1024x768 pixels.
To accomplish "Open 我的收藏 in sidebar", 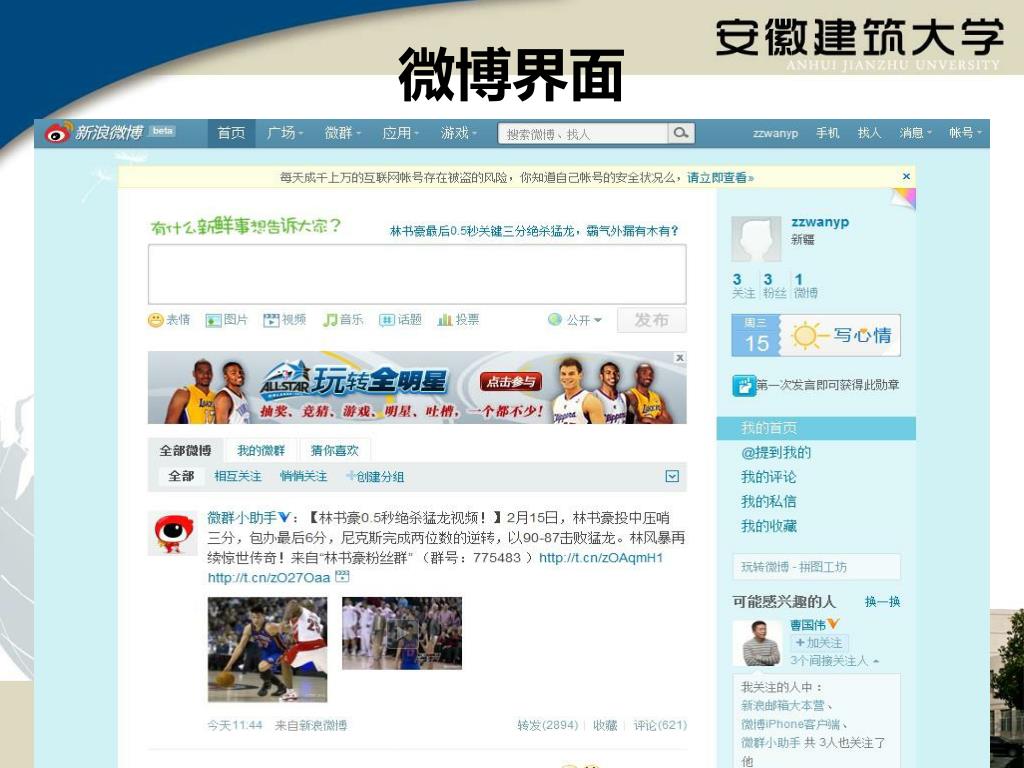I will tap(769, 526).
